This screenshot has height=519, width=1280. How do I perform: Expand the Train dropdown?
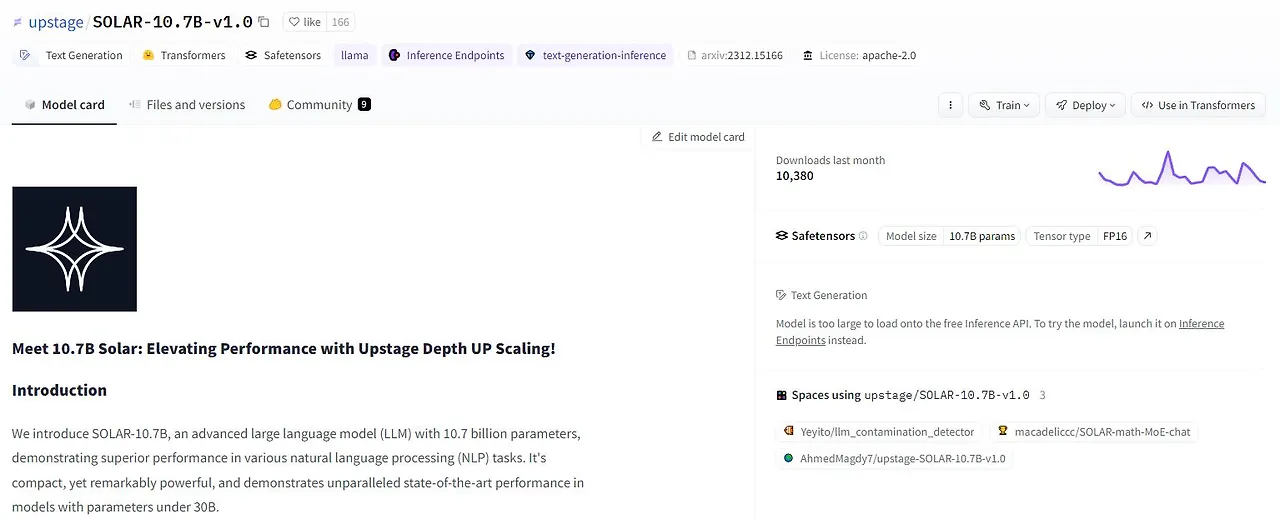(x=1005, y=105)
